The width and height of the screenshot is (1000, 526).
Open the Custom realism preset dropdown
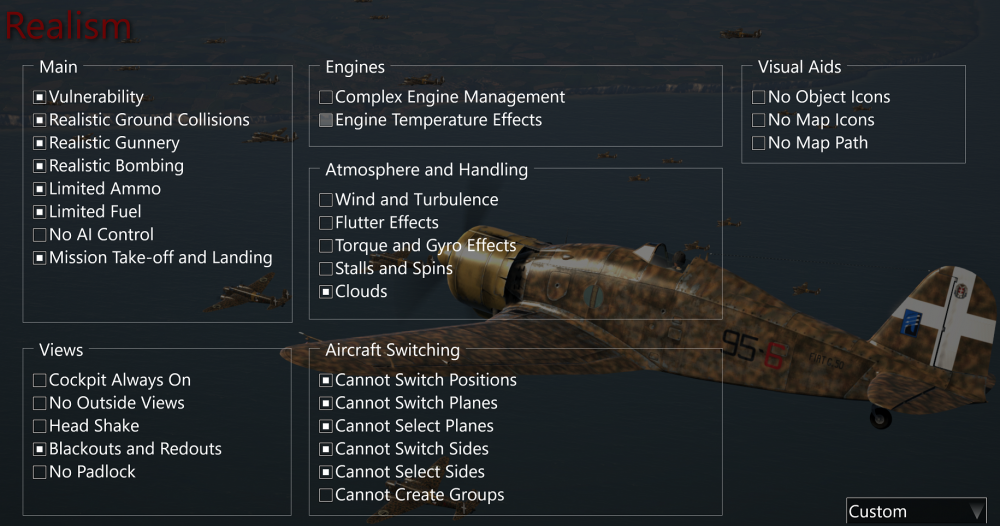(x=915, y=511)
